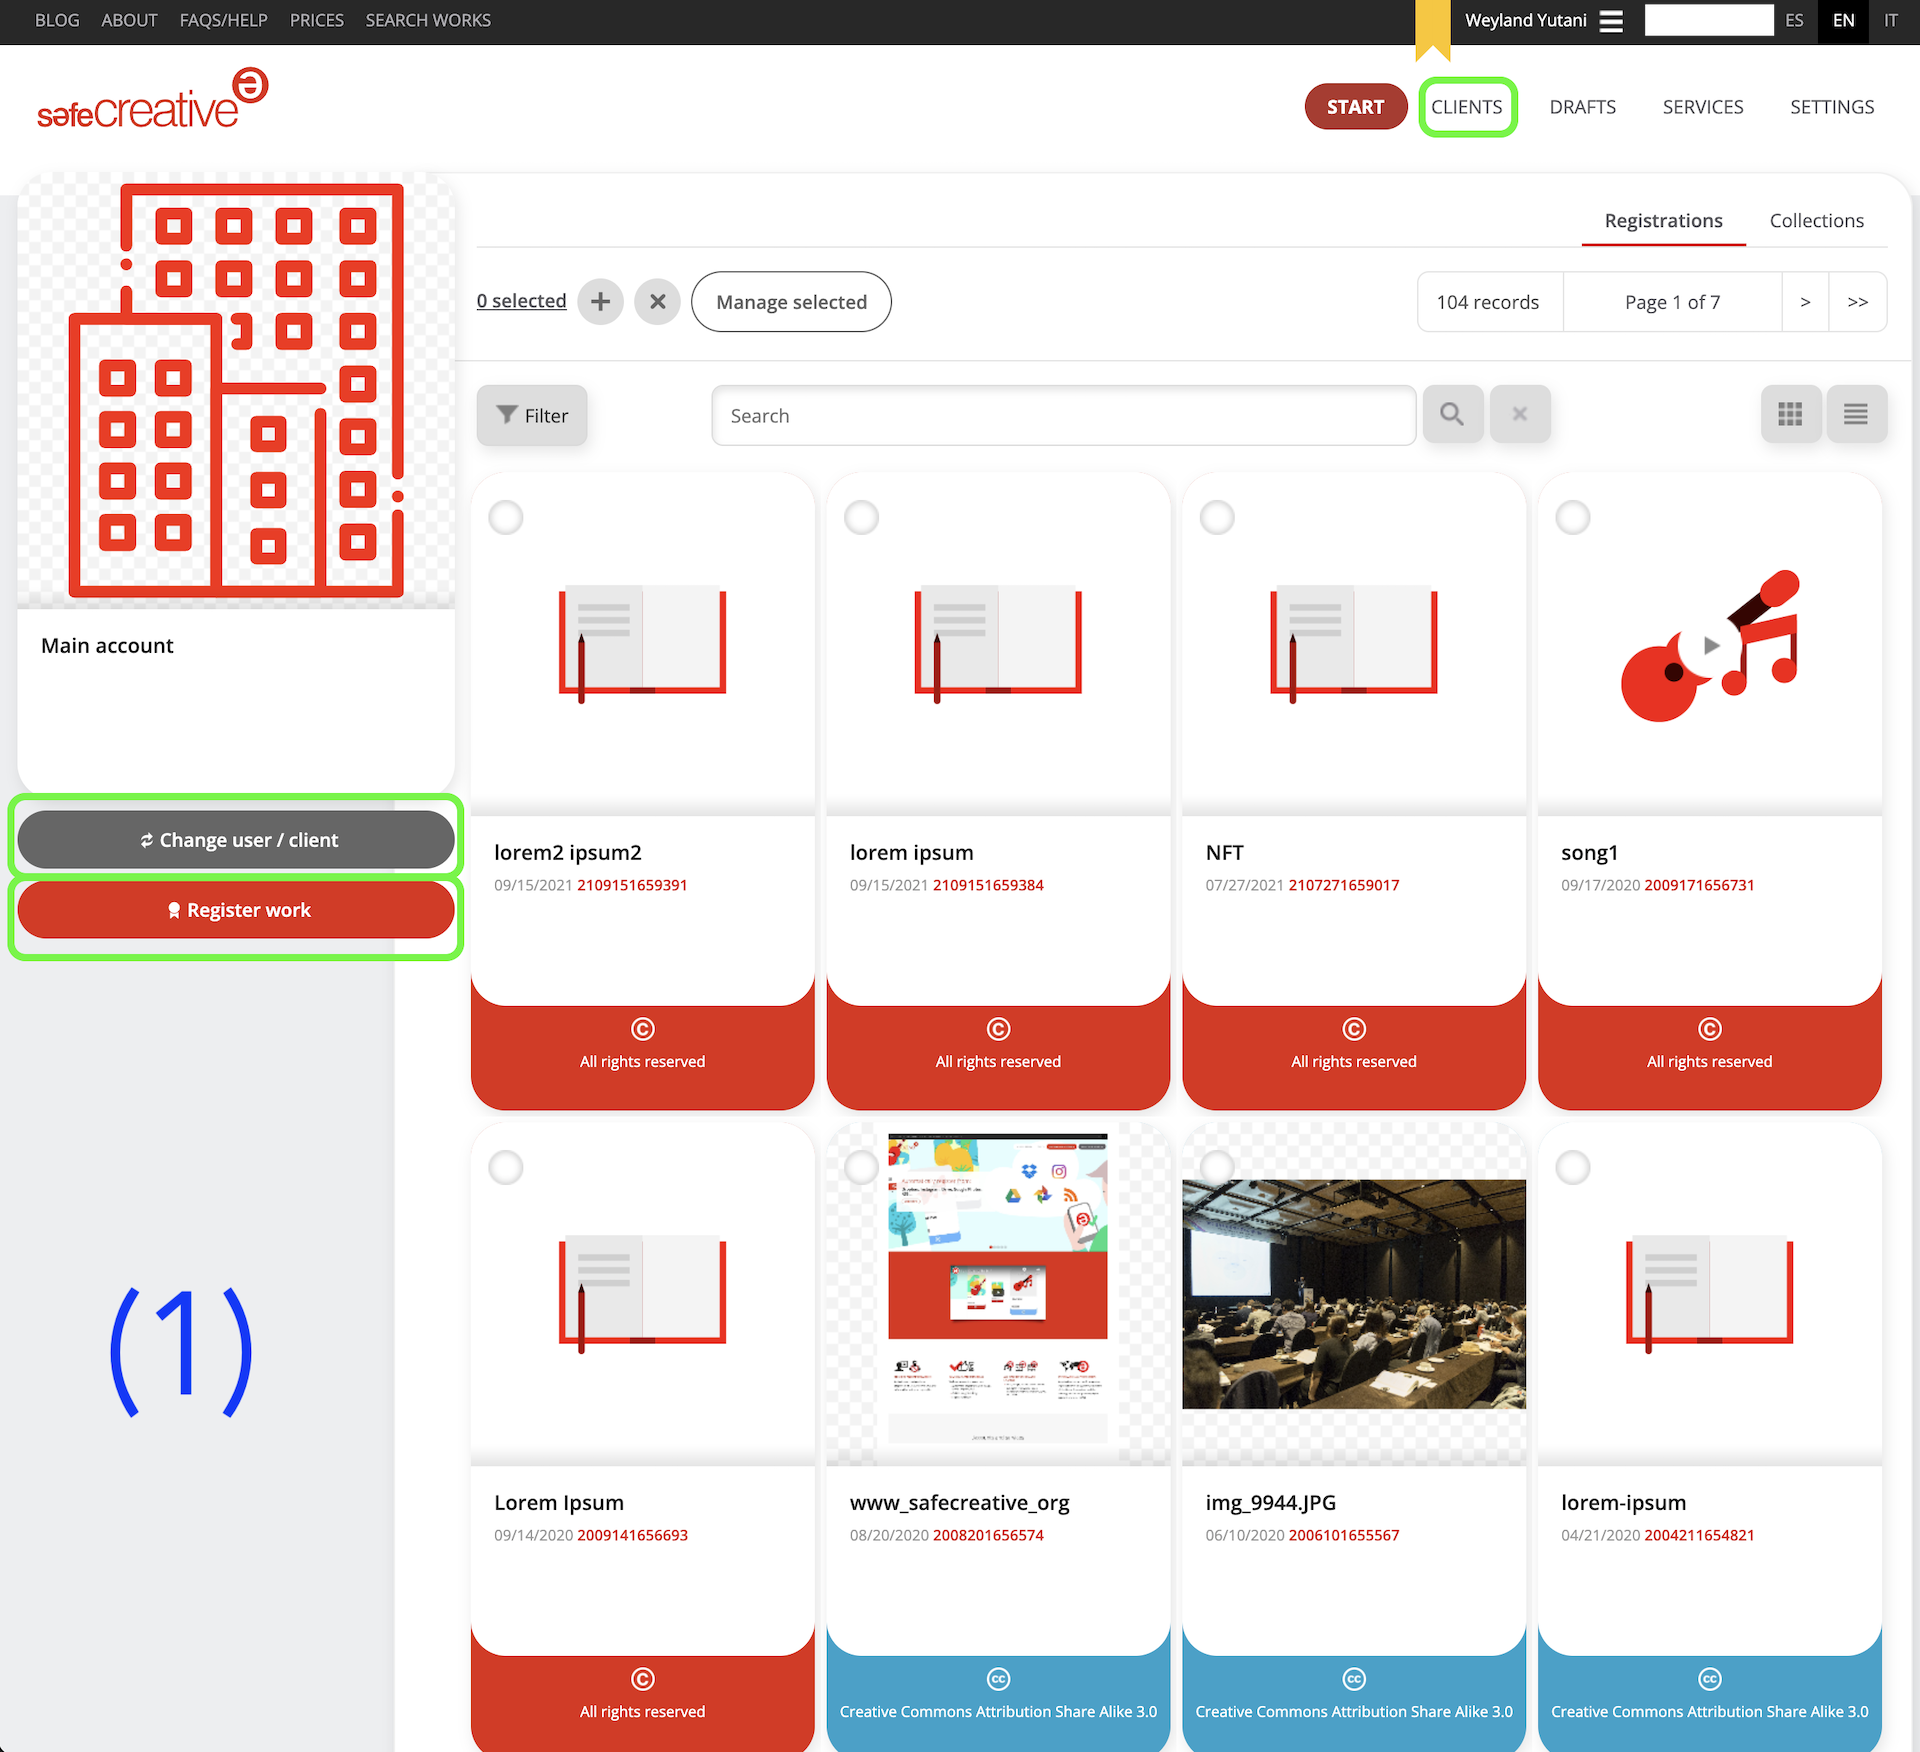
Task: Click inside the Search field
Action: [x=1062, y=415]
